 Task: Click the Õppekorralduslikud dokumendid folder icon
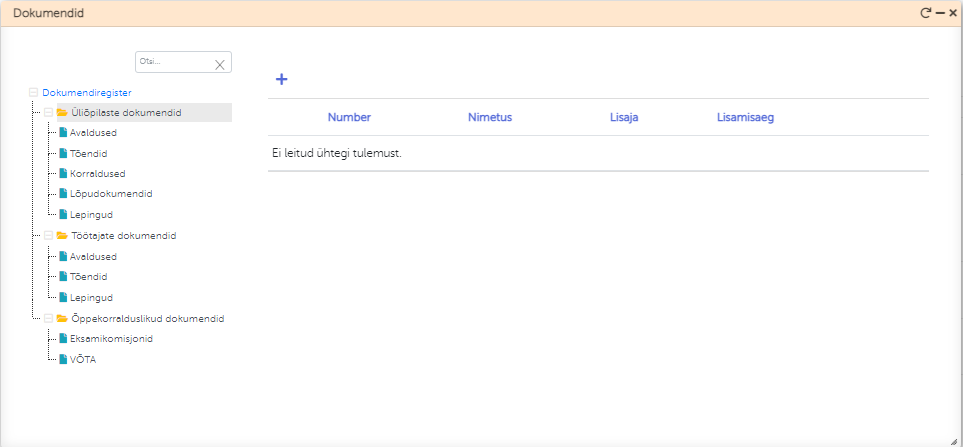[x=62, y=318]
